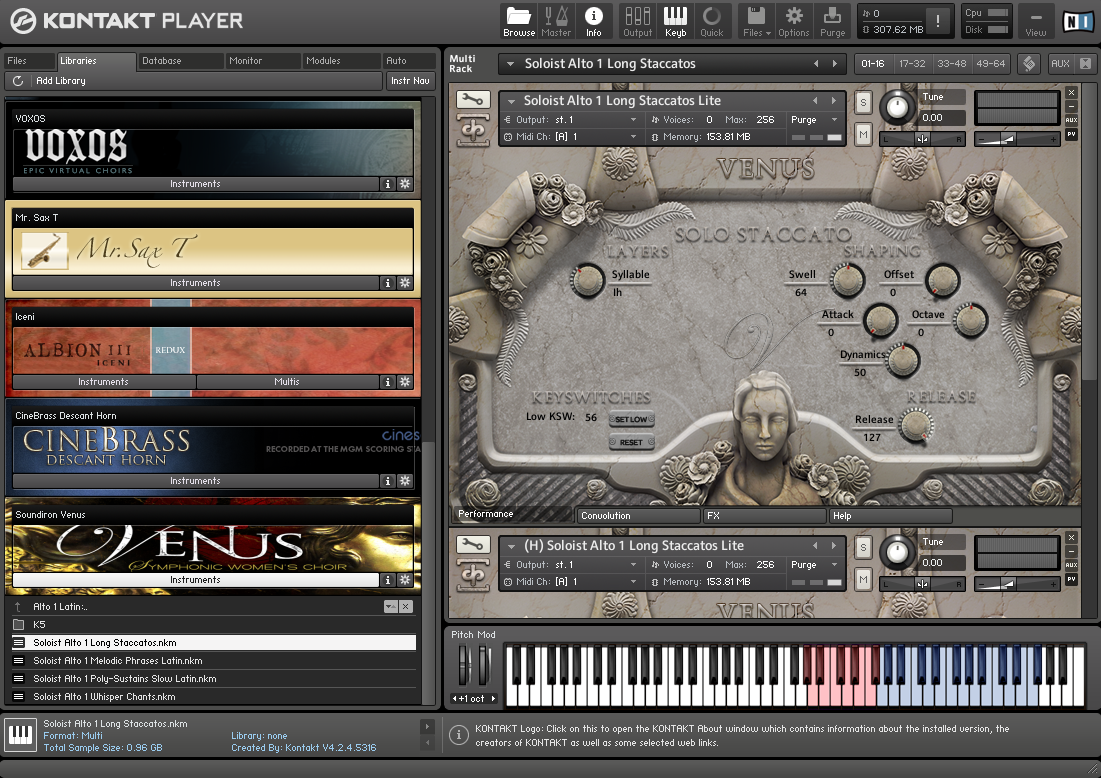
Task: Open the FX instrument tab
Action: [765, 515]
